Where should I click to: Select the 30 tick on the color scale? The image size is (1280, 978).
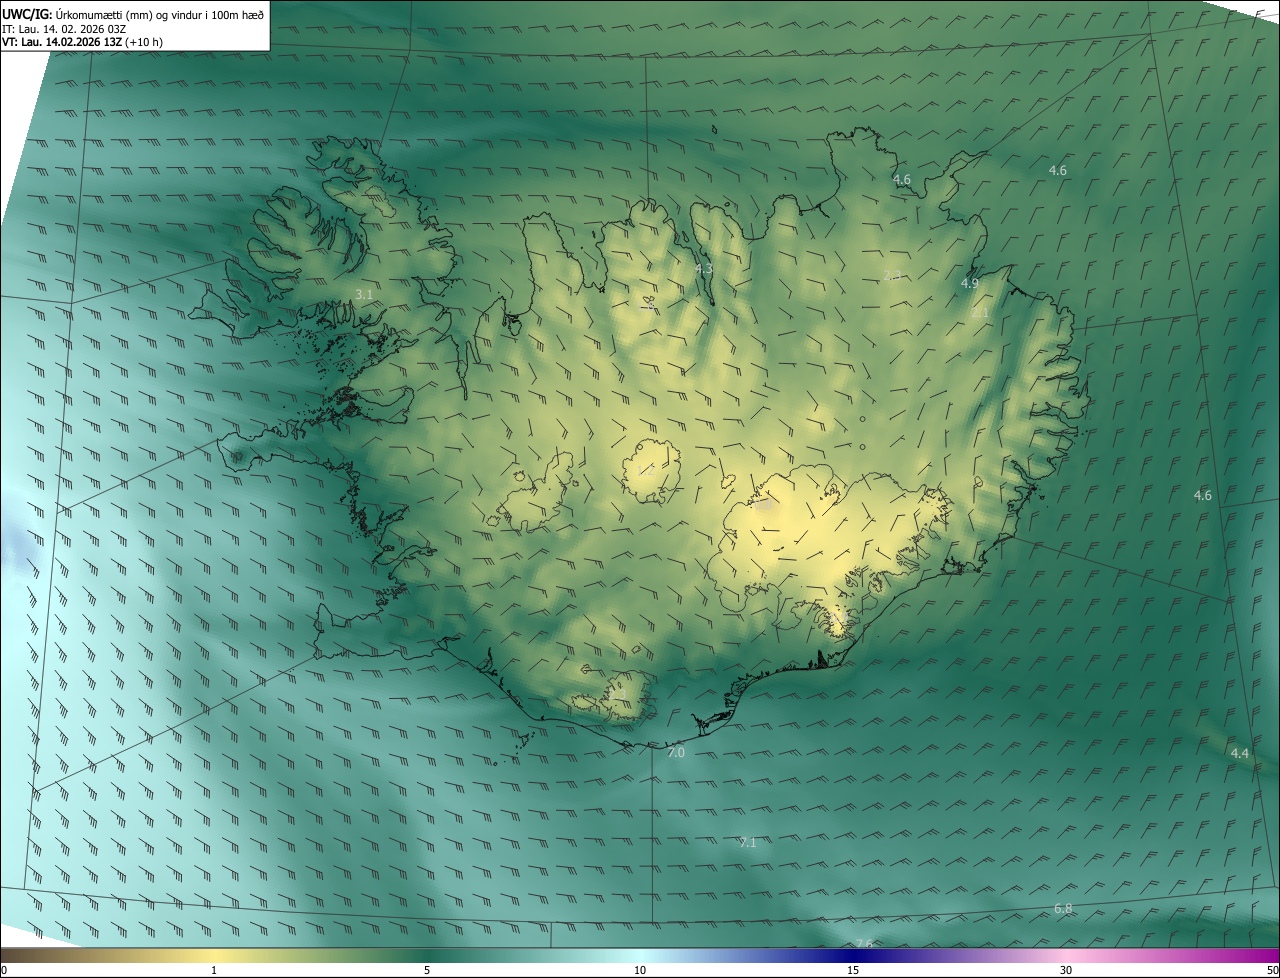[x=1066, y=970]
